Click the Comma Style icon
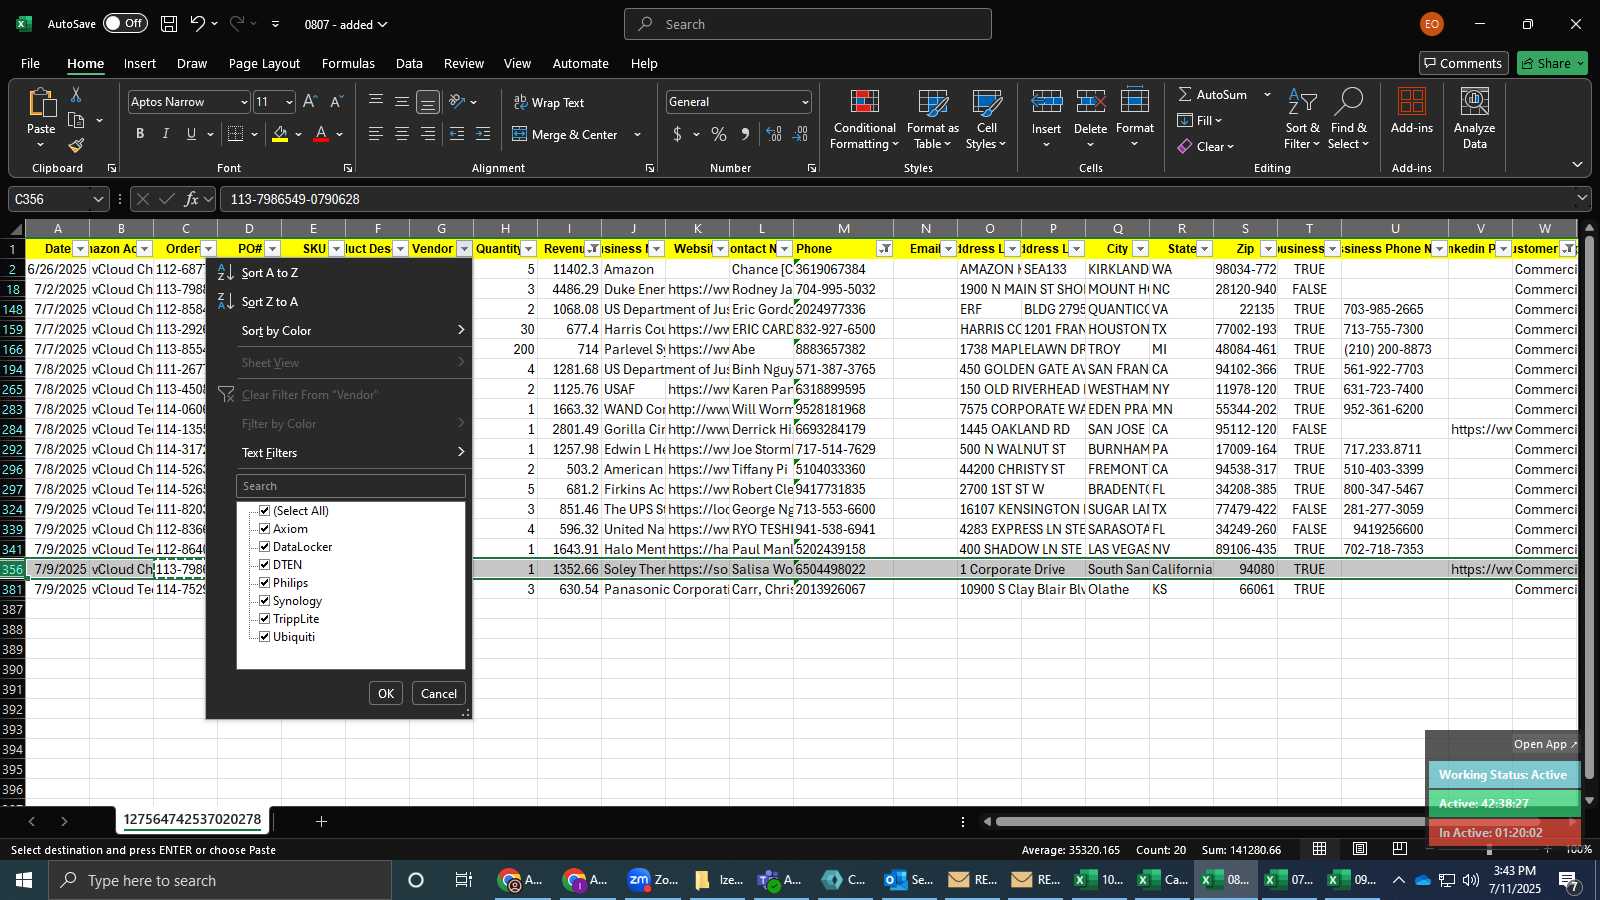The width and height of the screenshot is (1600, 900). [x=745, y=134]
